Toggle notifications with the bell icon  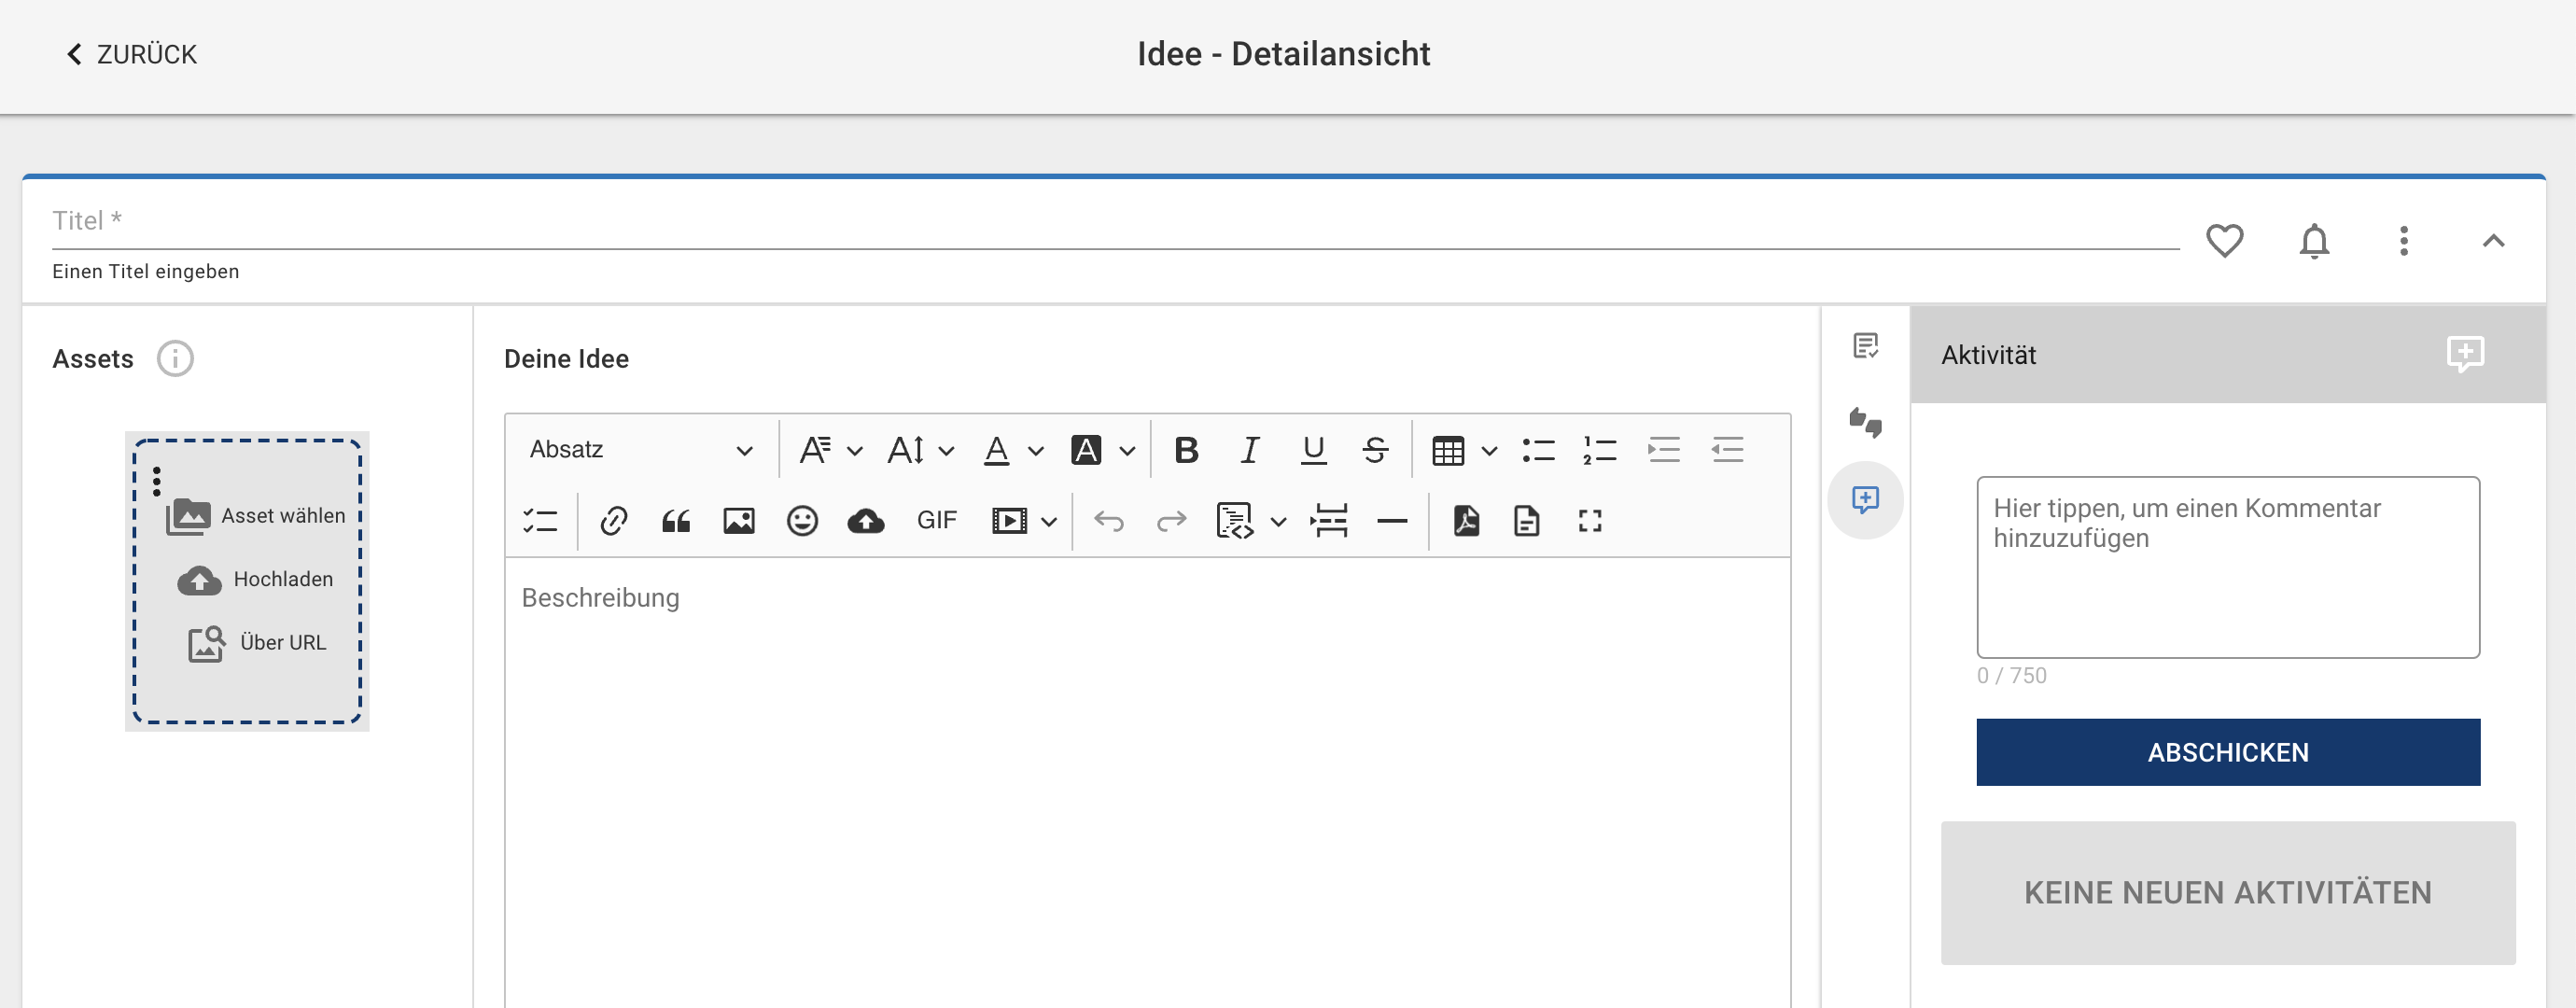coord(2314,241)
